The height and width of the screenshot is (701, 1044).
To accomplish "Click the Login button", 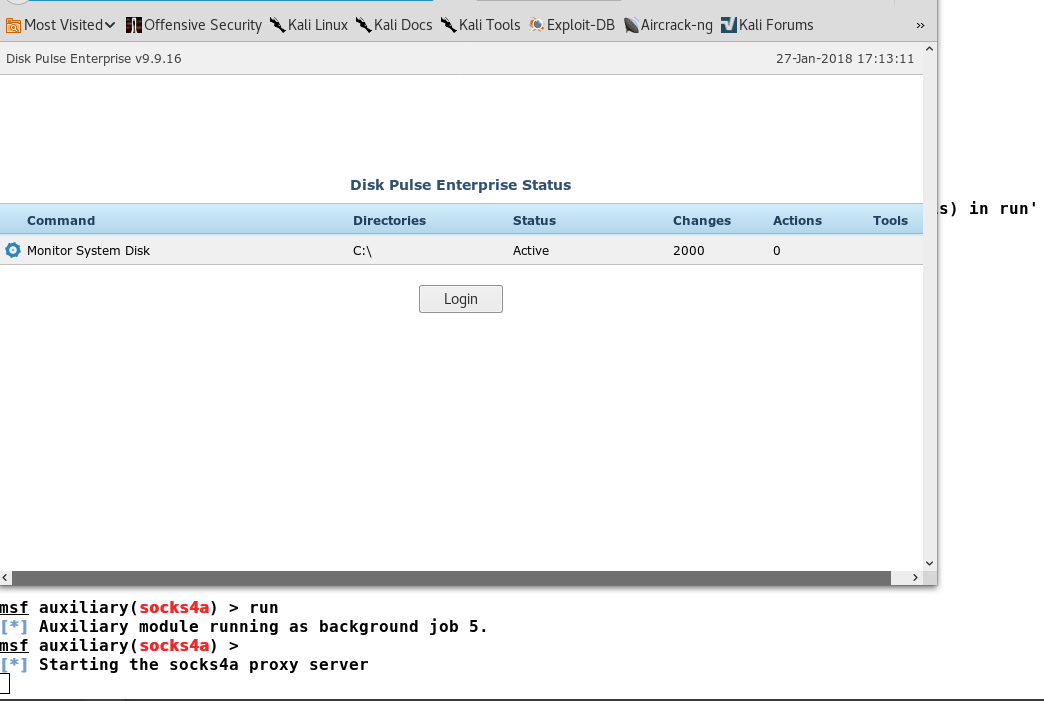I will [461, 299].
